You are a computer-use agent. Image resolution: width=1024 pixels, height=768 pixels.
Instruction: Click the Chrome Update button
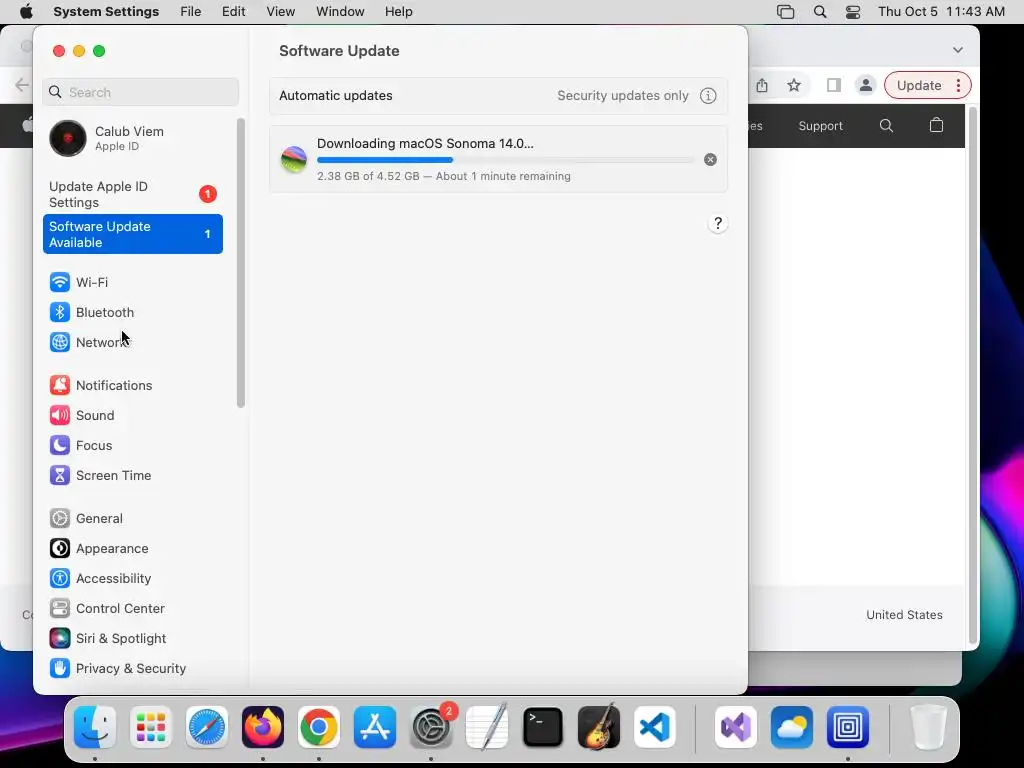click(x=919, y=86)
